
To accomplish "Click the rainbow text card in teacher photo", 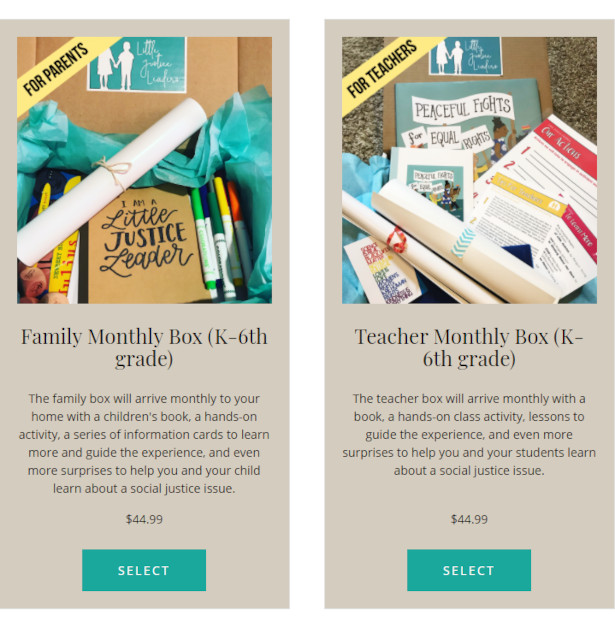I will pyautogui.click(x=382, y=271).
